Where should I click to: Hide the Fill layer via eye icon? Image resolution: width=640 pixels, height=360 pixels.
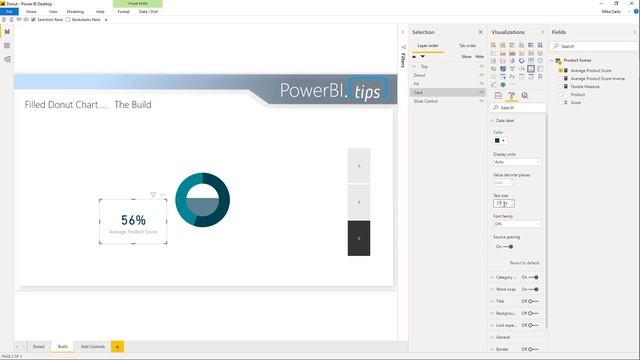click(x=481, y=84)
